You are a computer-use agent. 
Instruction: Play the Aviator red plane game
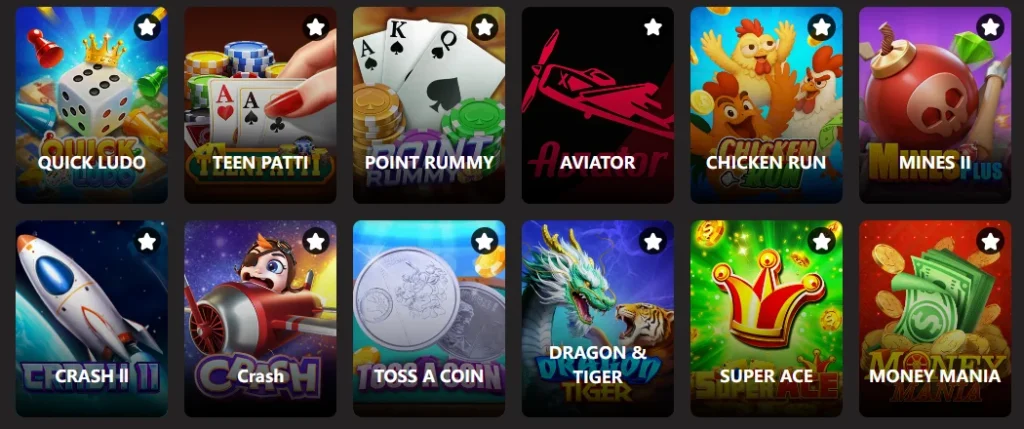pos(598,105)
